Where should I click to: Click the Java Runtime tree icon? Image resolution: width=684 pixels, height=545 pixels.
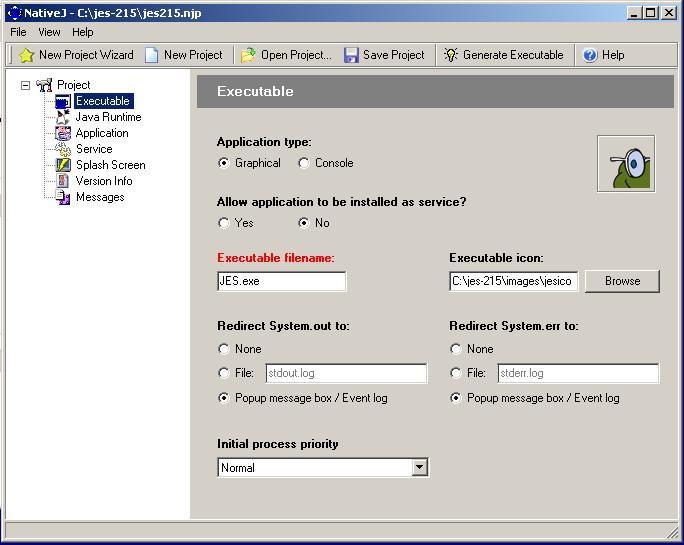(63, 117)
